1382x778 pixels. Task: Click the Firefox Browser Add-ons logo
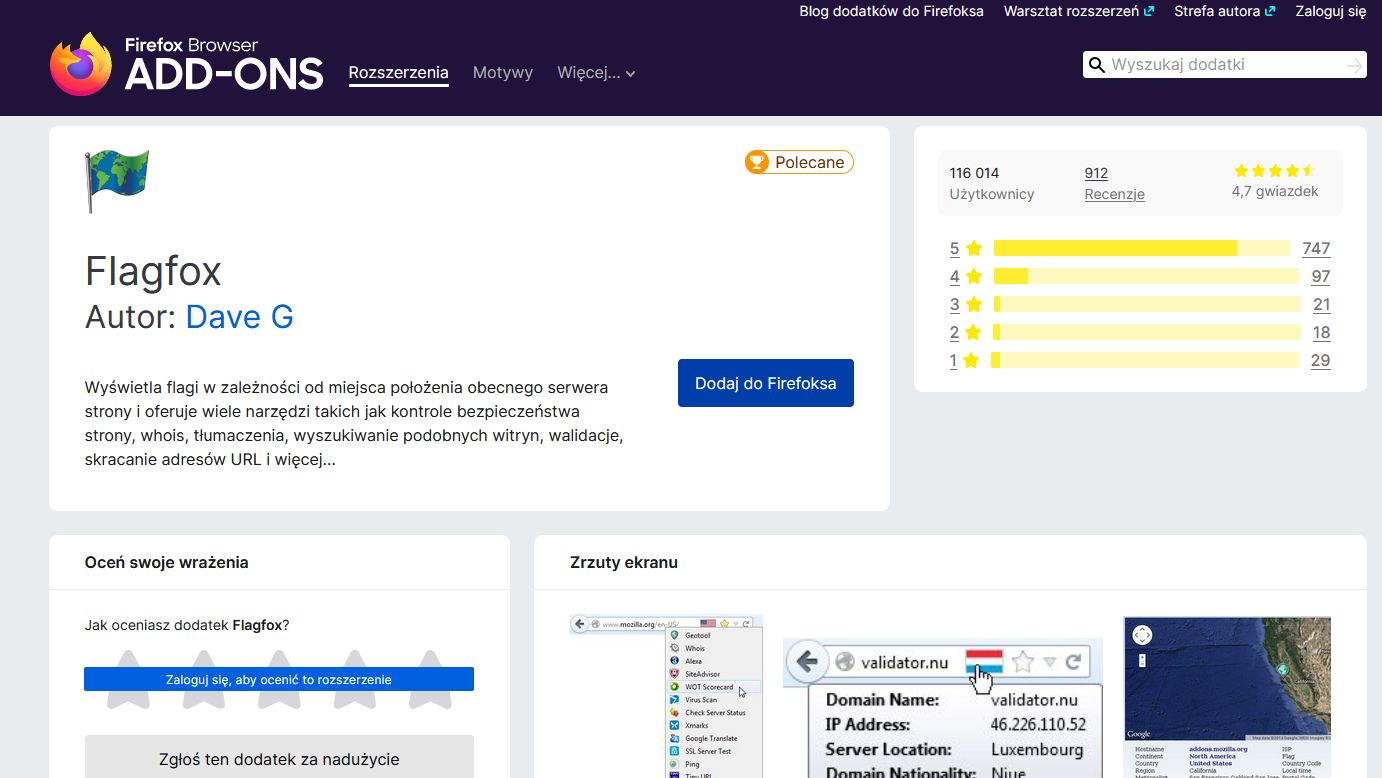(186, 64)
